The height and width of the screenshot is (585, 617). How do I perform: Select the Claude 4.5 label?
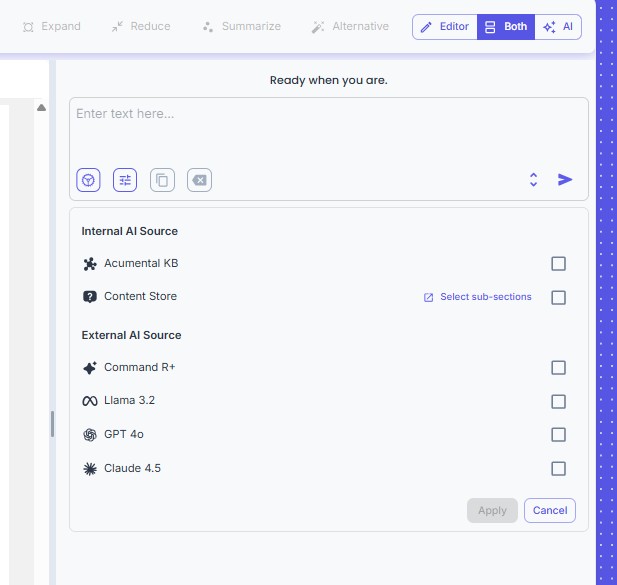pyautogui.click(x=132, y=468)
